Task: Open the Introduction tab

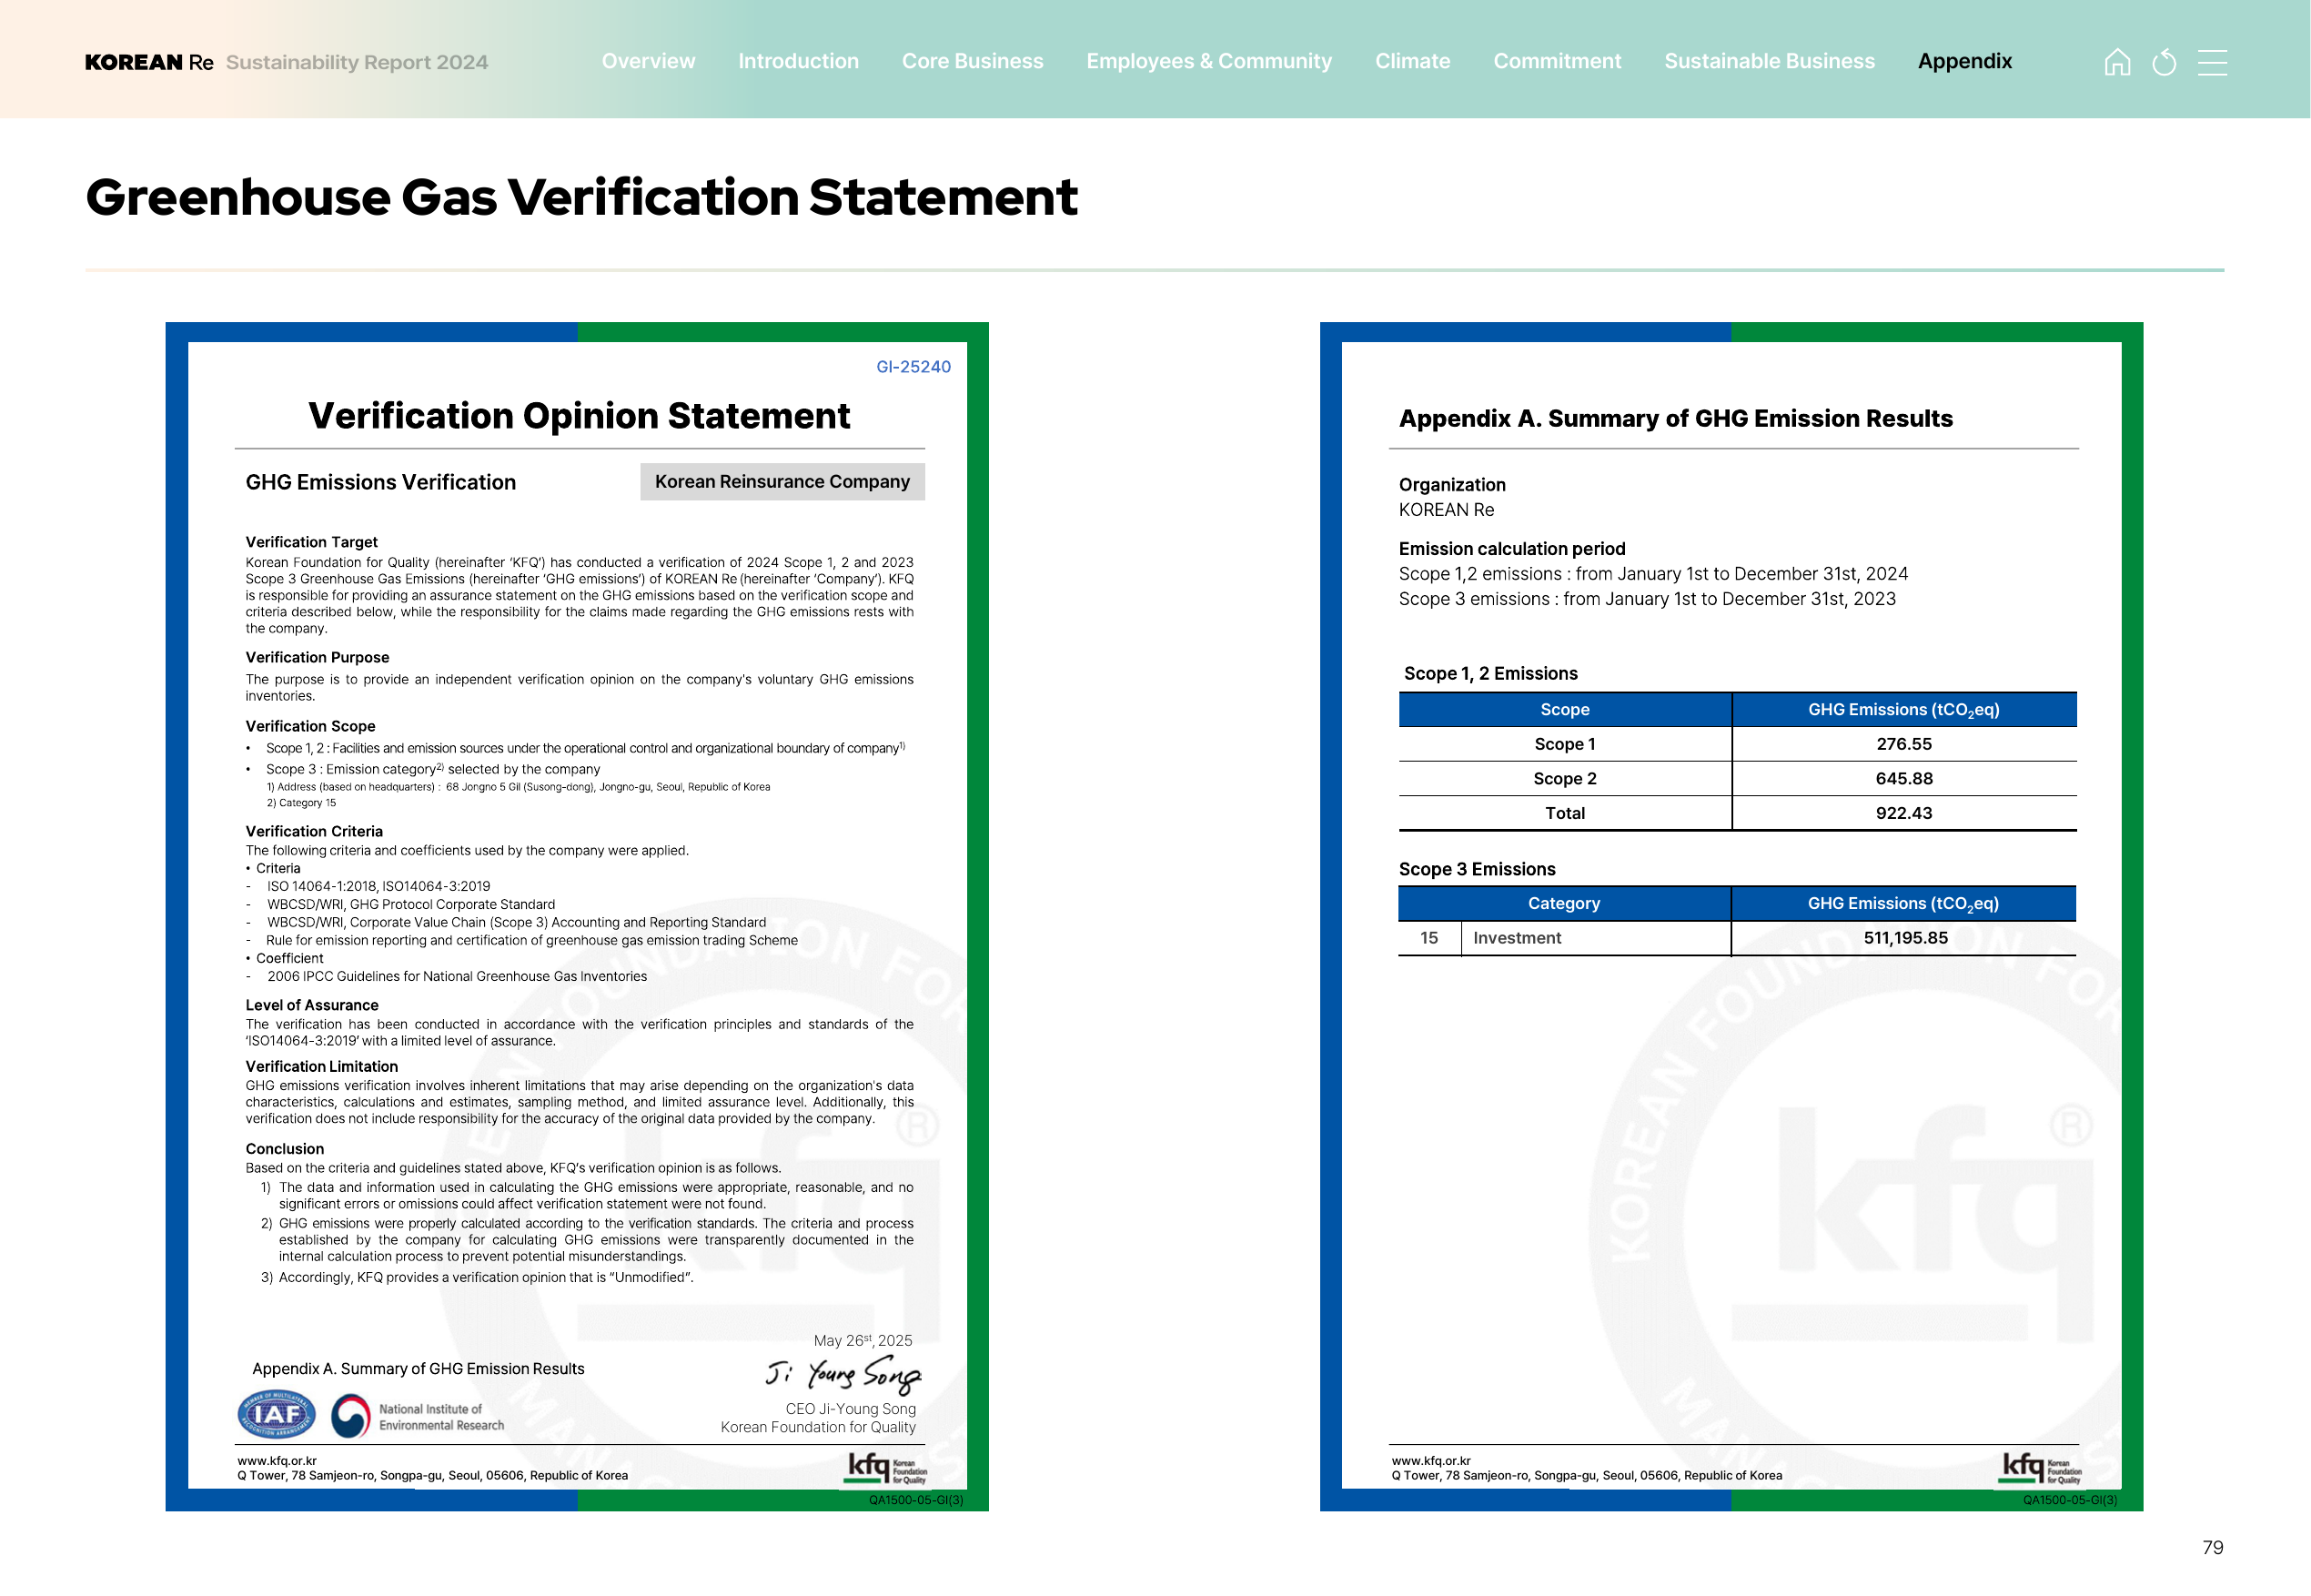Action: (x=798, y=61)
